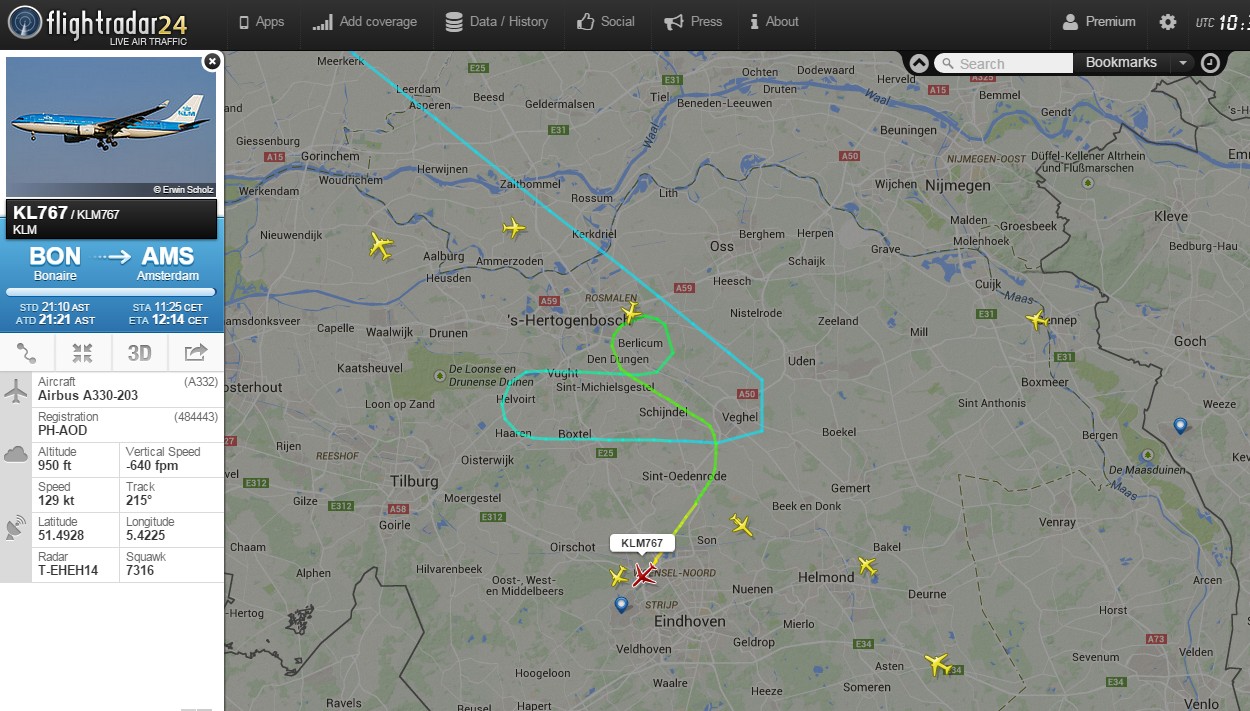
Task: Click the yellow plane near Aalburg
Action: point(380,245)
